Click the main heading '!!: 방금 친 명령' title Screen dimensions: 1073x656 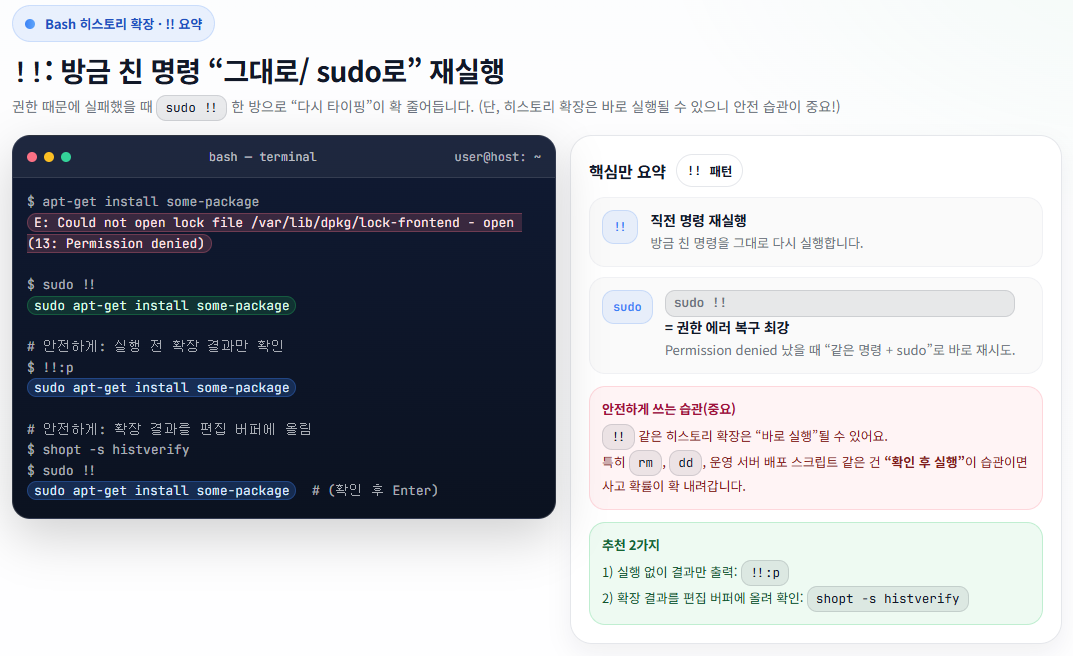click(x=260, y=70)
